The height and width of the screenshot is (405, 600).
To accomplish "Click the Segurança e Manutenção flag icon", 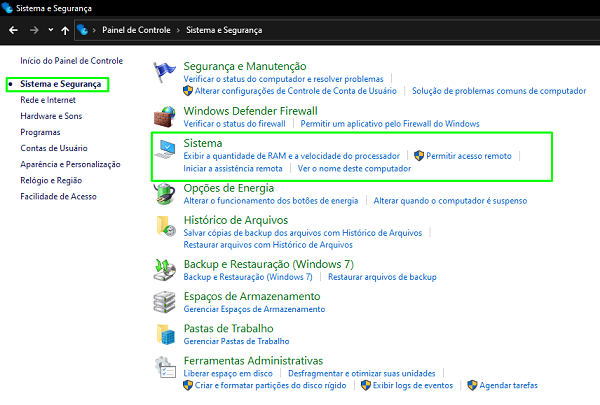I will click(x=166, y=73).
